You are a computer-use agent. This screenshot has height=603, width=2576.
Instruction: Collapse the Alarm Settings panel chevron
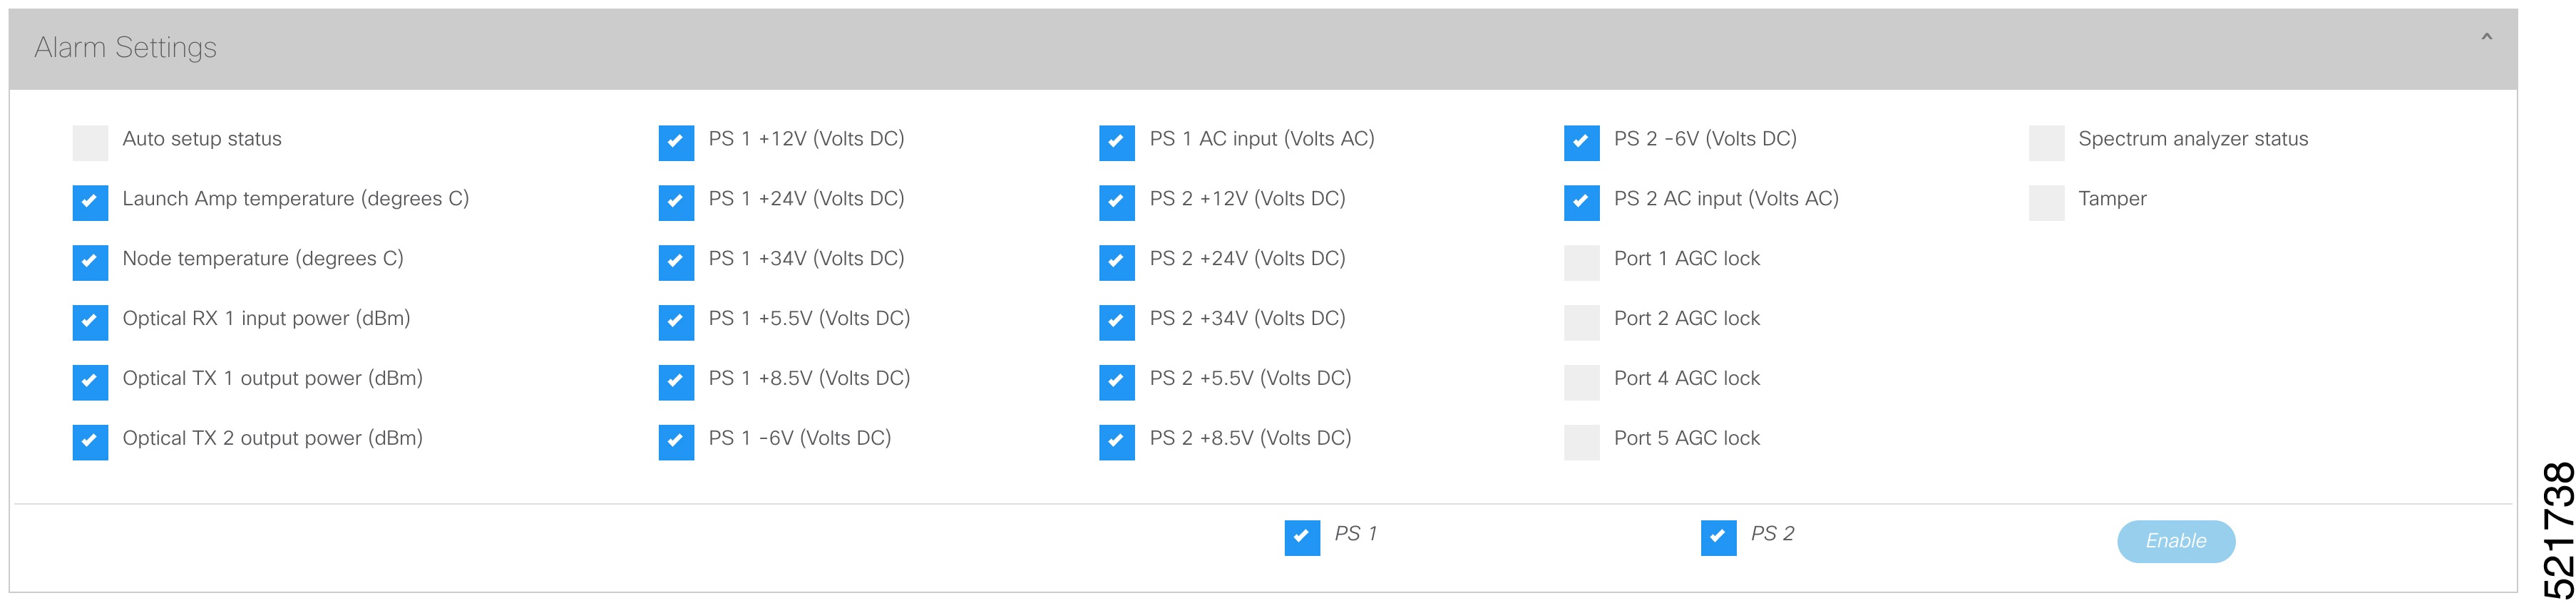pos(2486,38)
